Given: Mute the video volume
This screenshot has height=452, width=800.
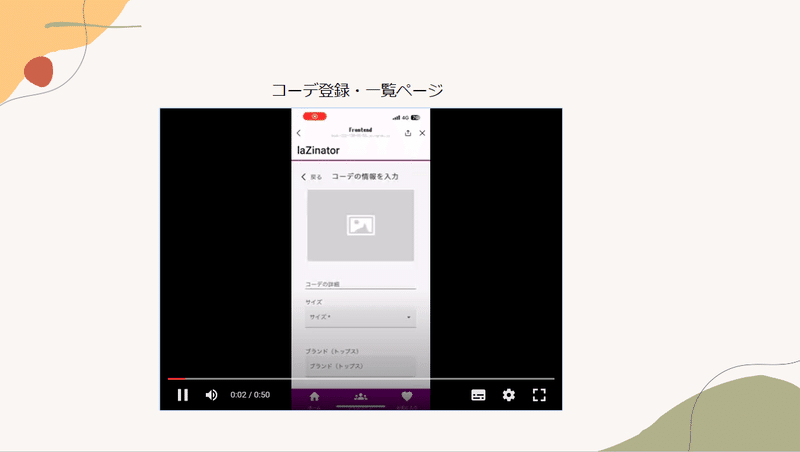Looking at the screenshot, I should click(x=211, y=395).
